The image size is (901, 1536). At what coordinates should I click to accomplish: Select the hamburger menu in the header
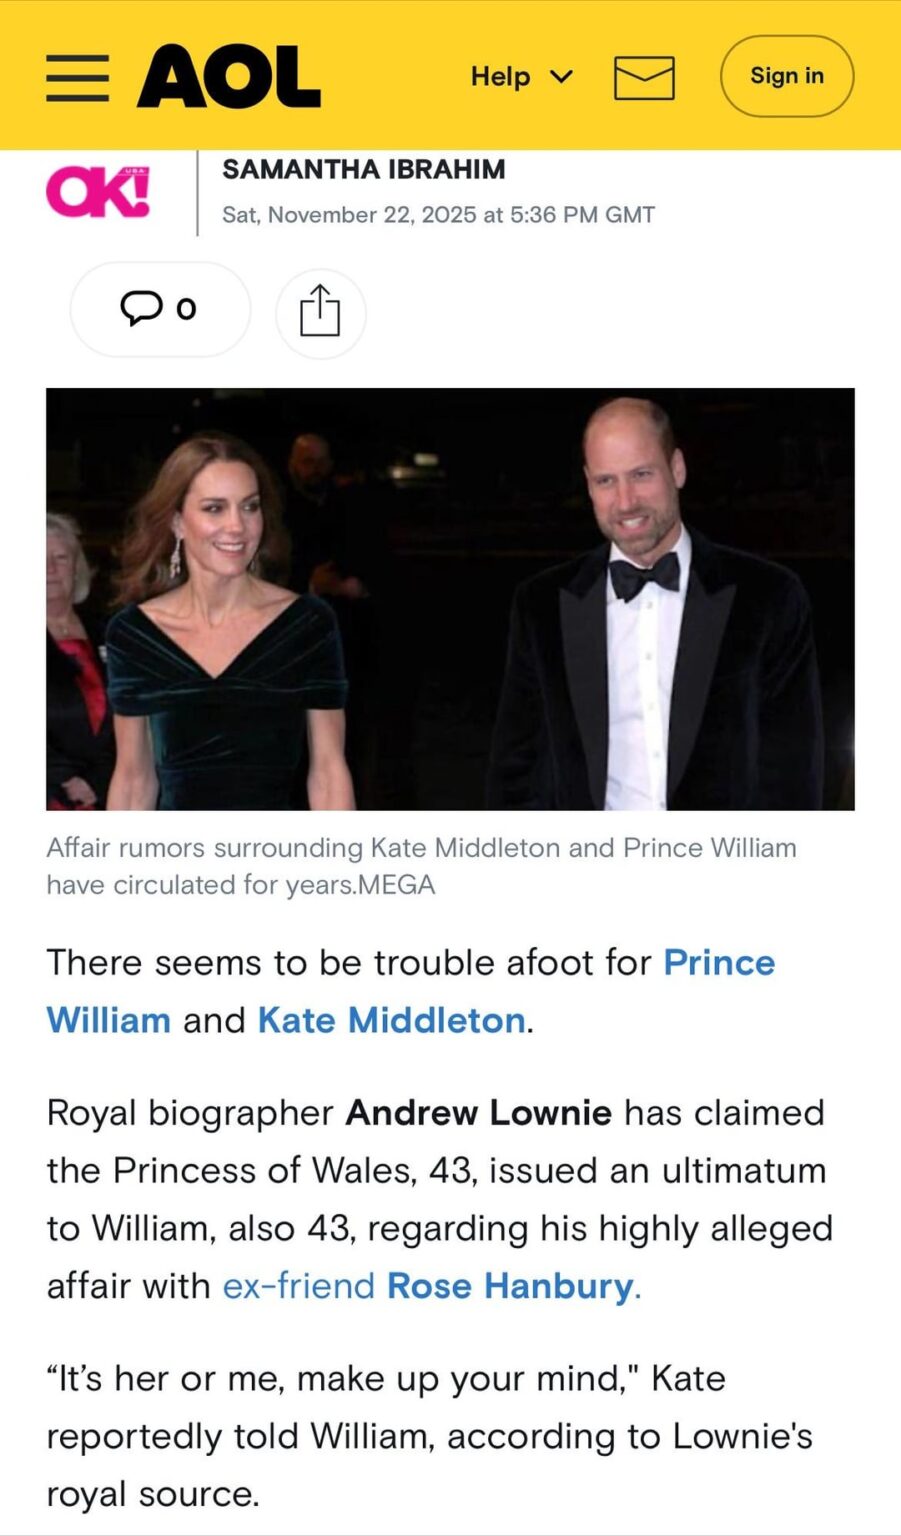pos(78,76)
